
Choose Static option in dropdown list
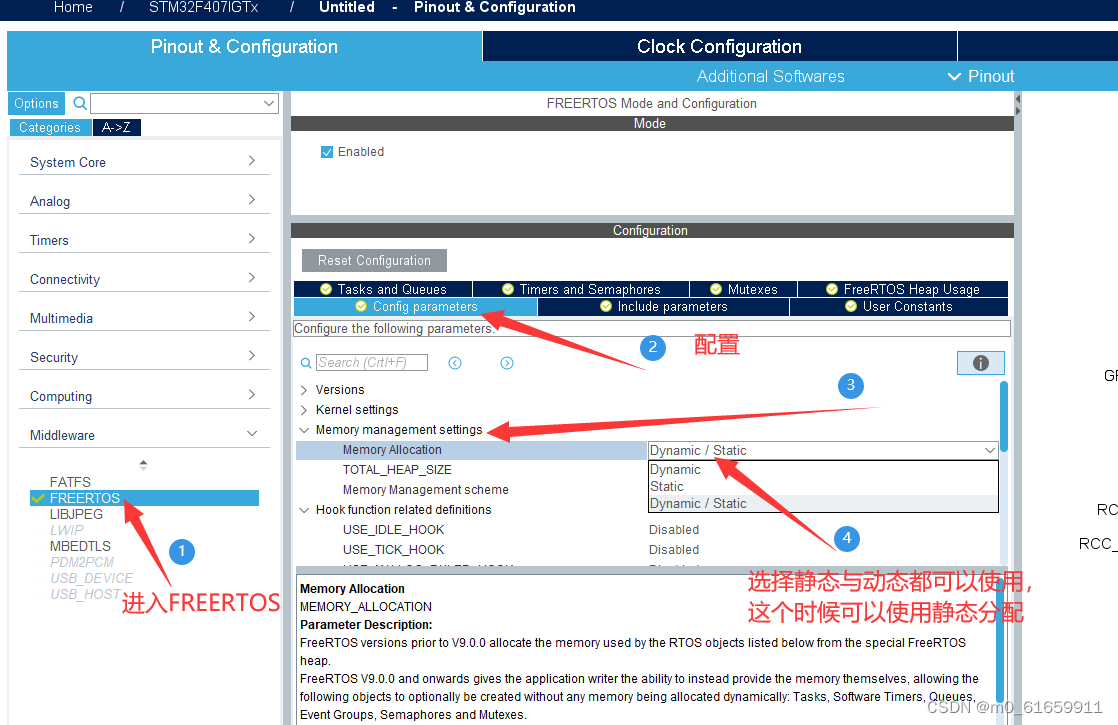tap(823, 486)
